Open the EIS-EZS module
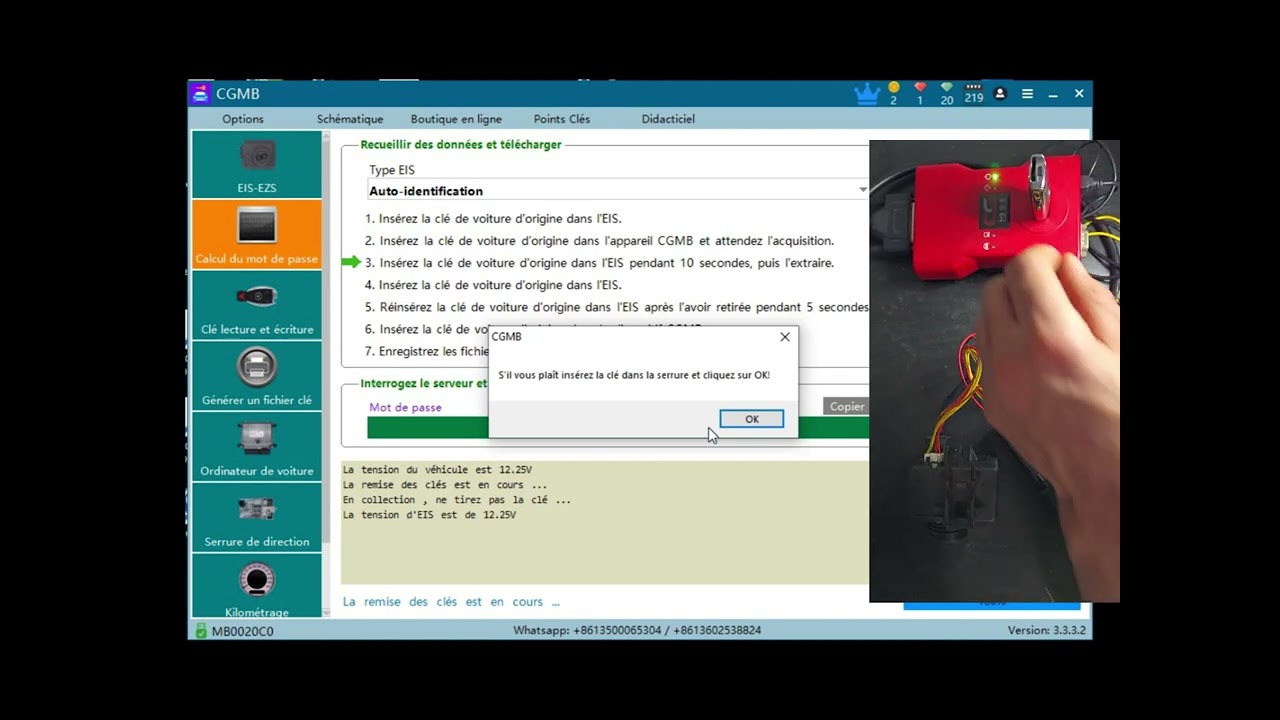This screenshot has height=720, width=1280. pyautogui.click(x=257, y=164)
